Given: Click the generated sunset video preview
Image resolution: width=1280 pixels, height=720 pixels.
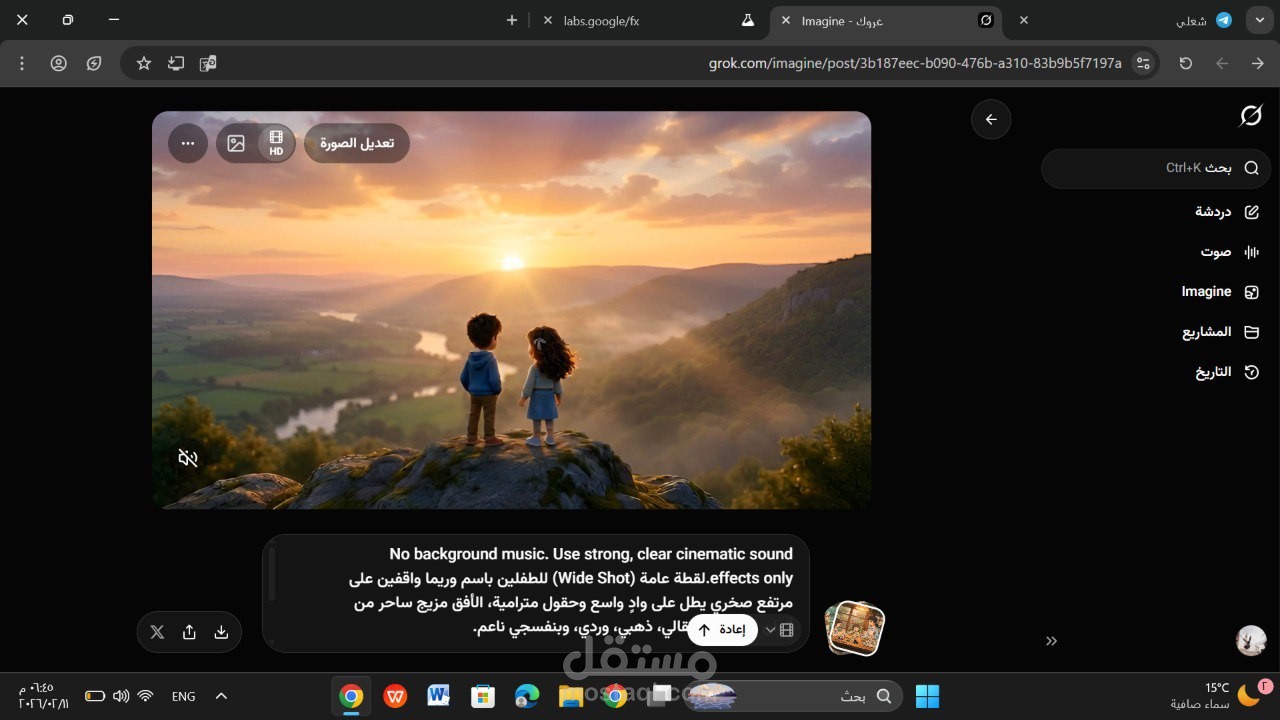Looking at the screenshot, I should [511, 310].
